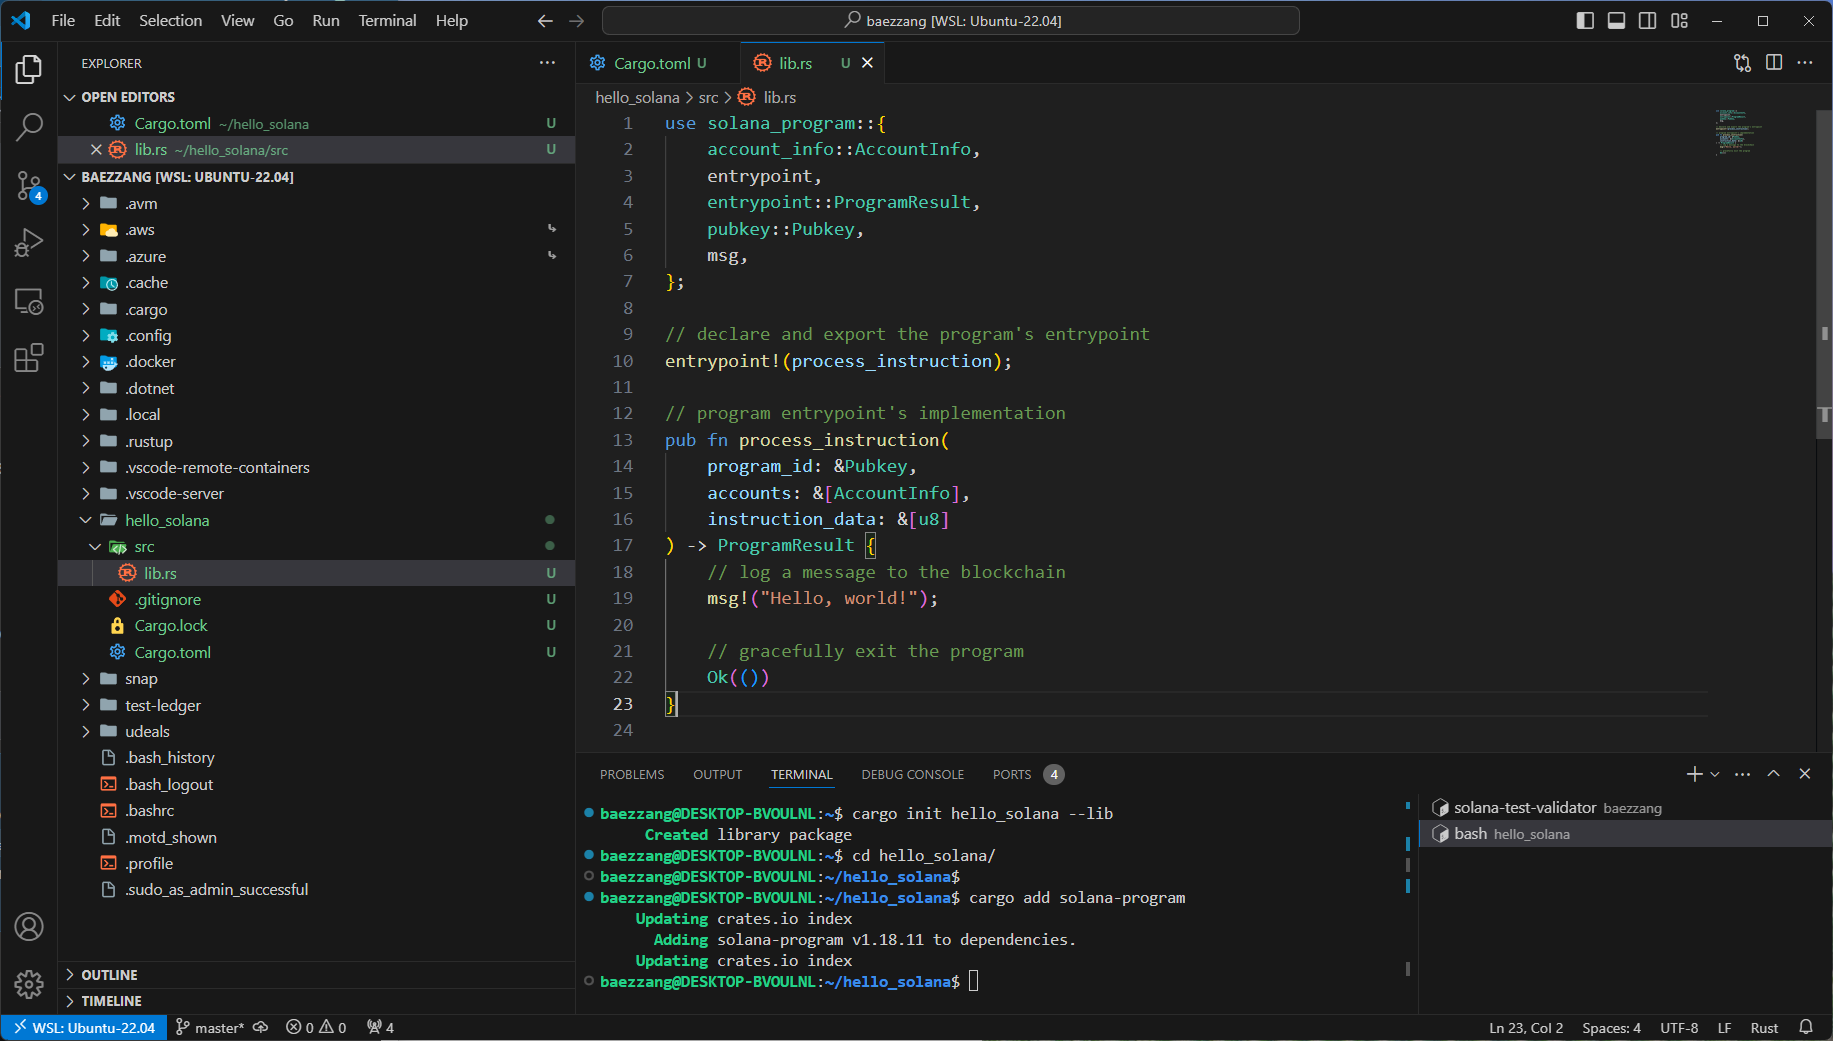Open the Explorer view in activity bar

click(x=29, y=69)
